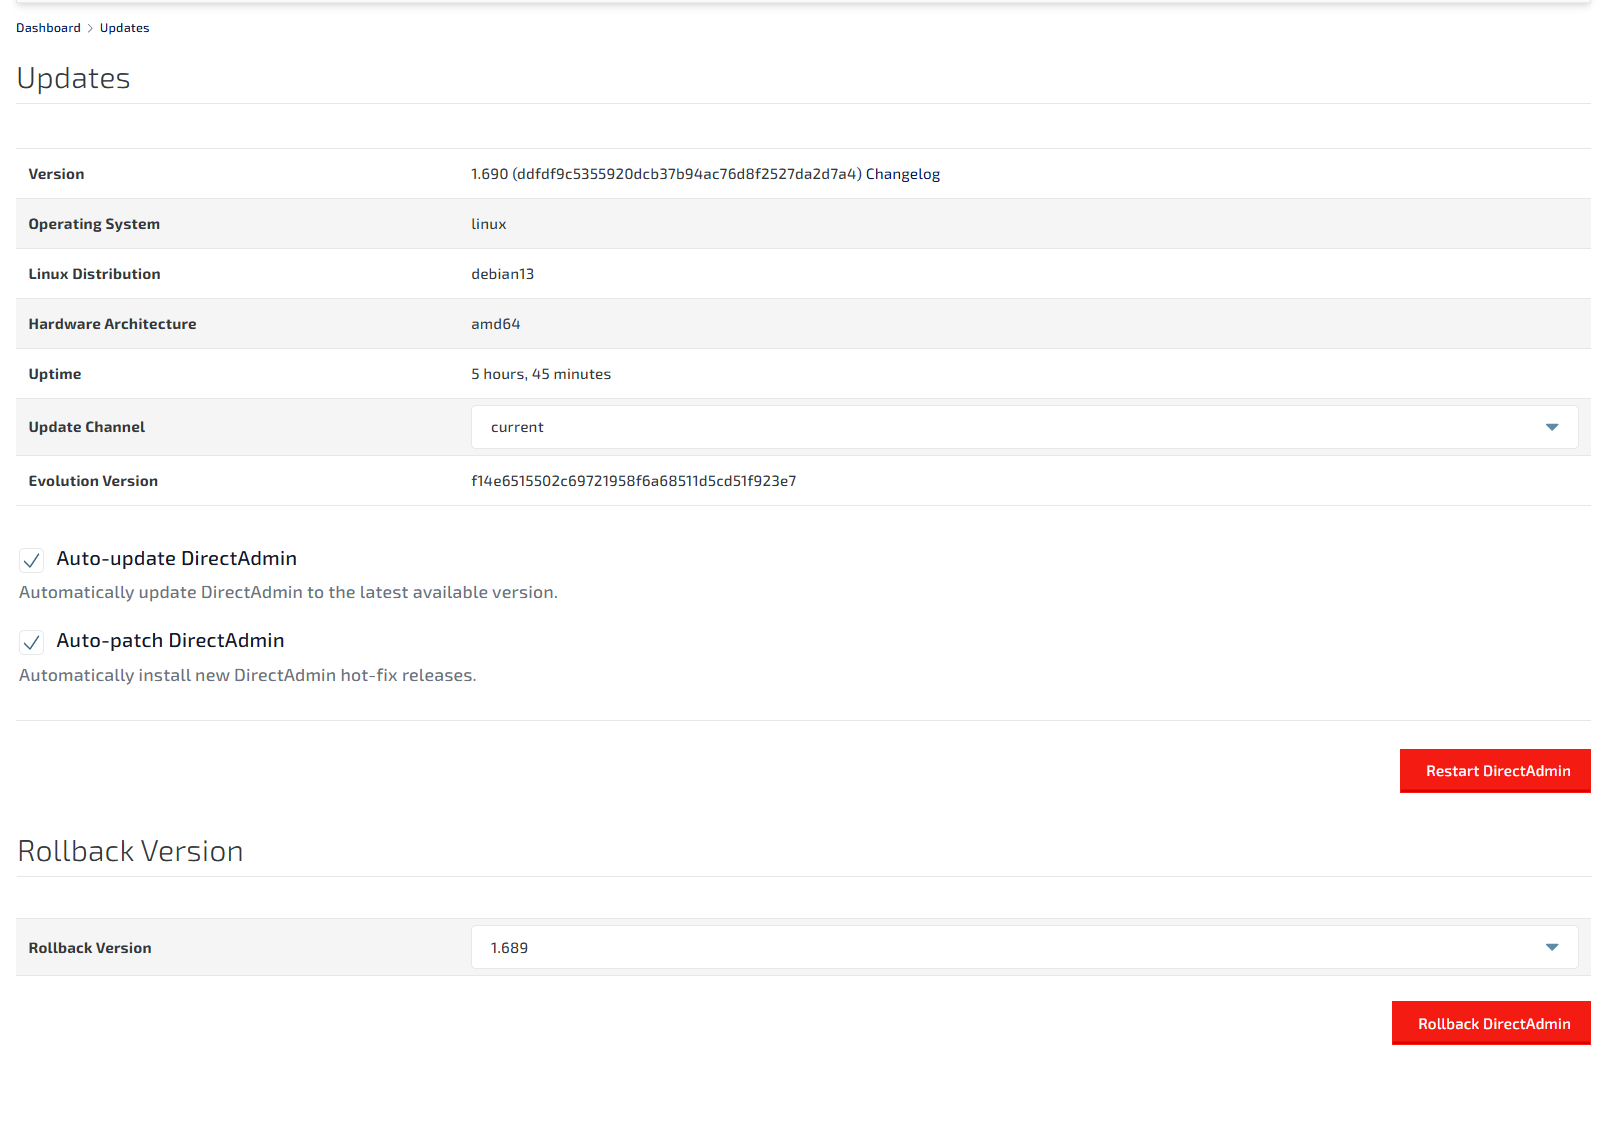Go to Dashboard via breadcrumb
This screenshot has height=1127, width=1602.
pyautogui.click(x=48, y=28)
